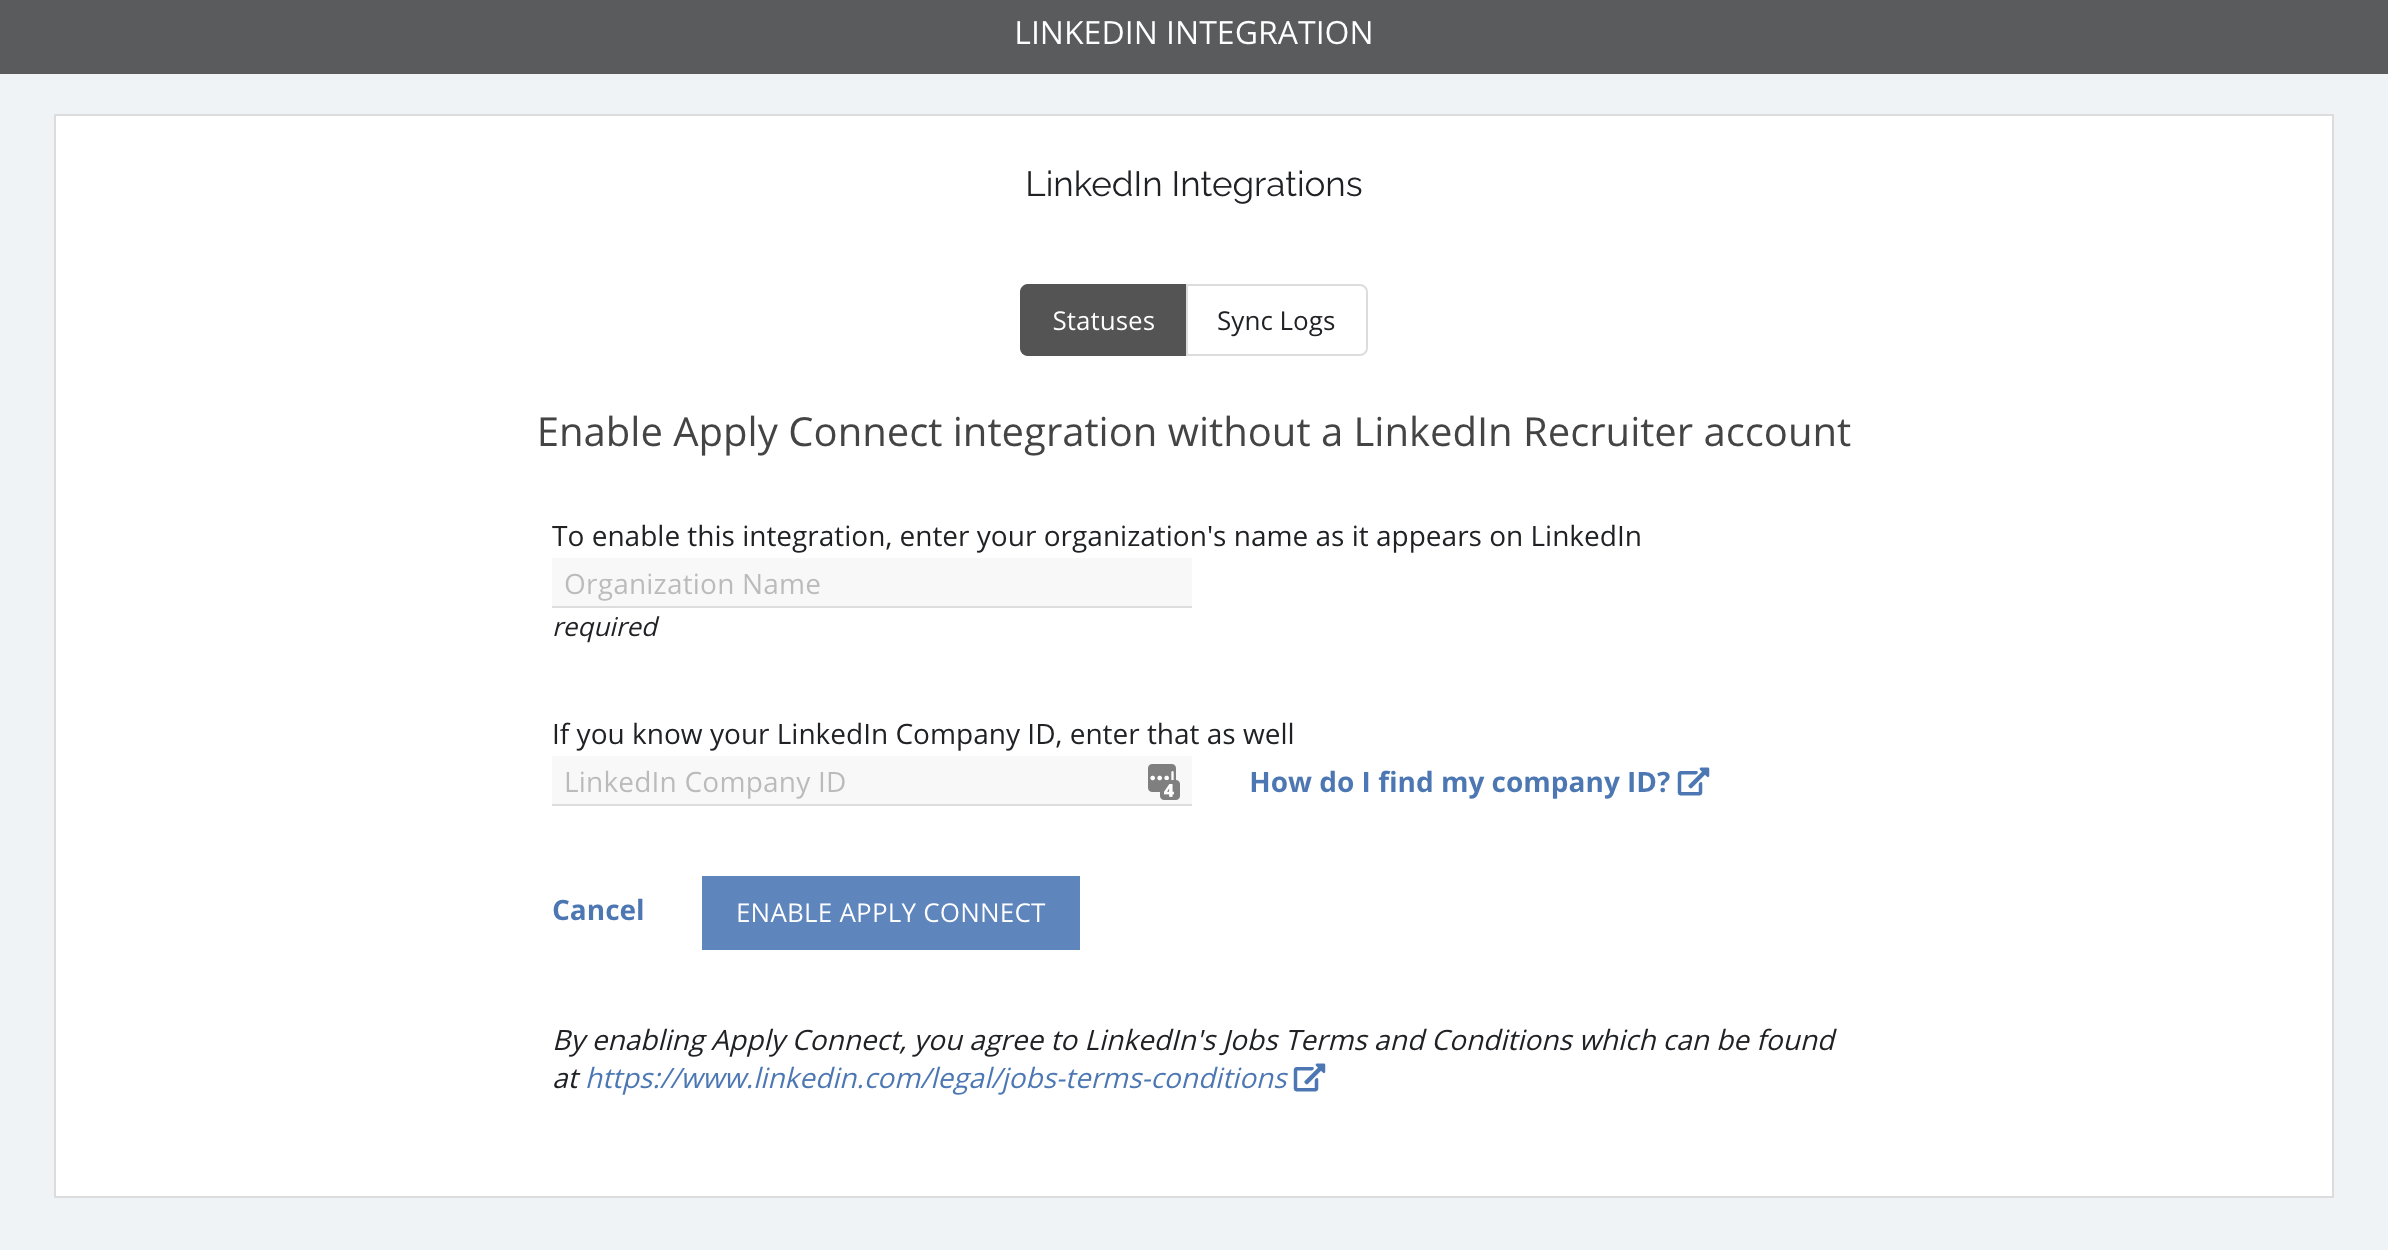Click the Enable Apply Connect button

click(x=890, y=913)
